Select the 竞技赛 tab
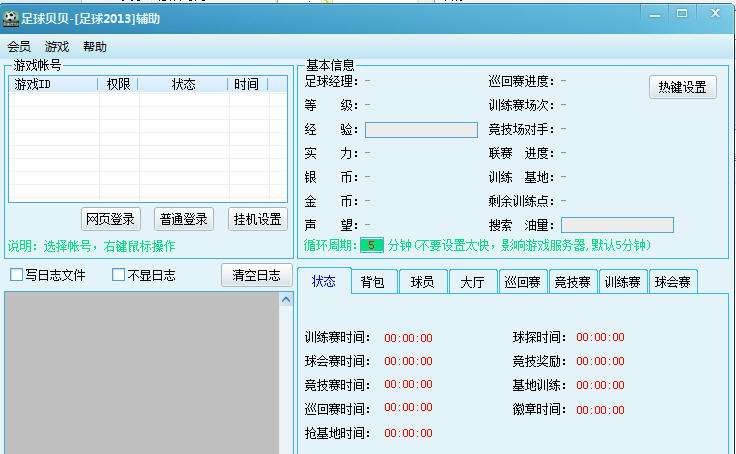Screen dimensions: 736x454 tap(573, 282)
